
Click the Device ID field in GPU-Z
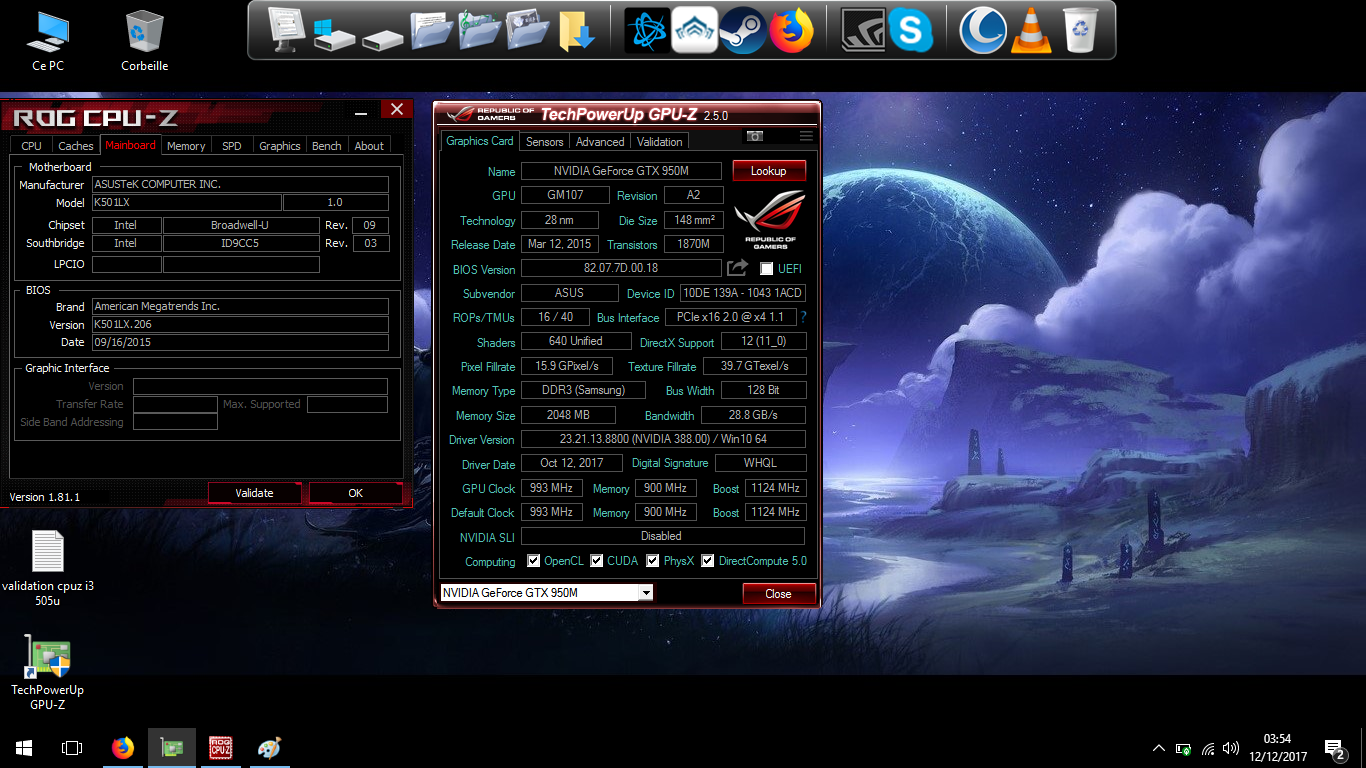743,293
